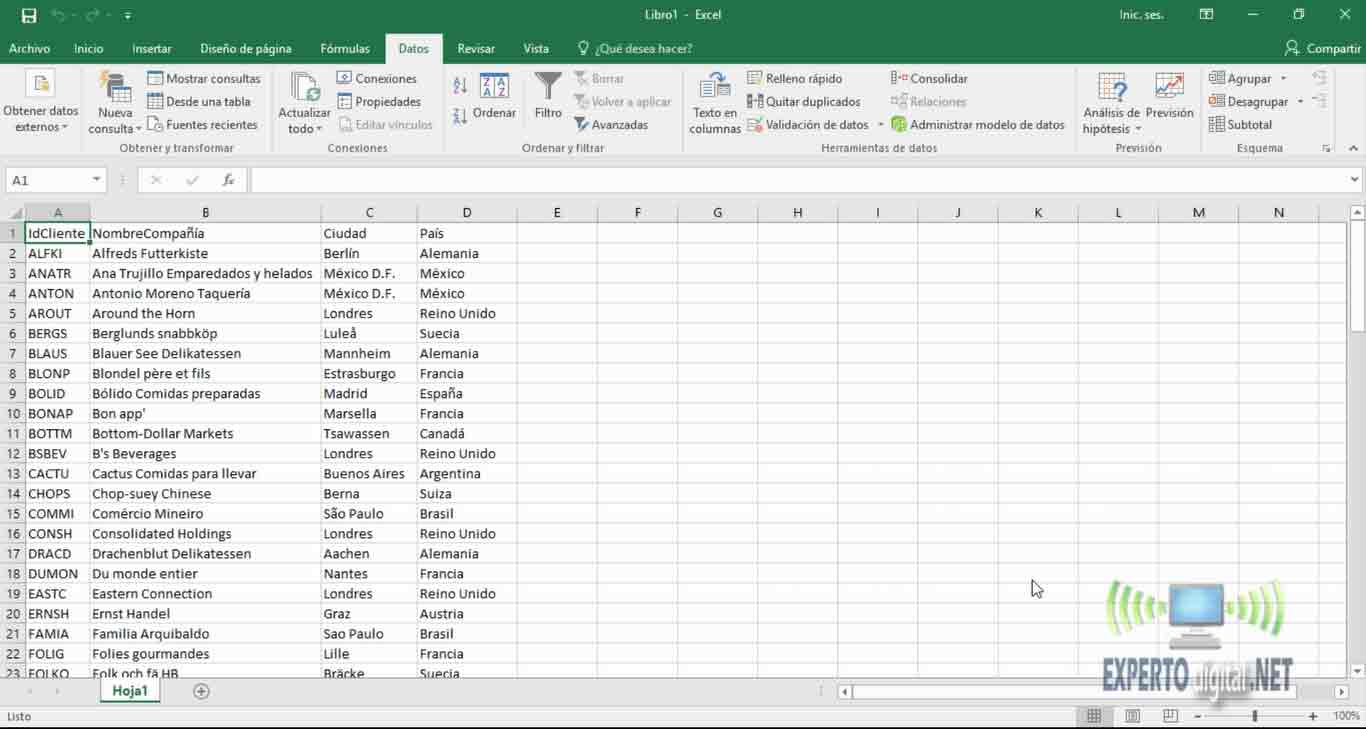
Task: Click the Quitar duplicados icon
Action: pyautogui.click(x=806, y=101)
